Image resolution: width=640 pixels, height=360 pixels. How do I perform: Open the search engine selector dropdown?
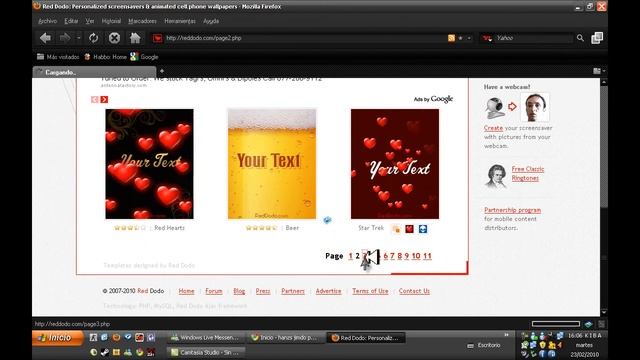(x=487, y=38)
